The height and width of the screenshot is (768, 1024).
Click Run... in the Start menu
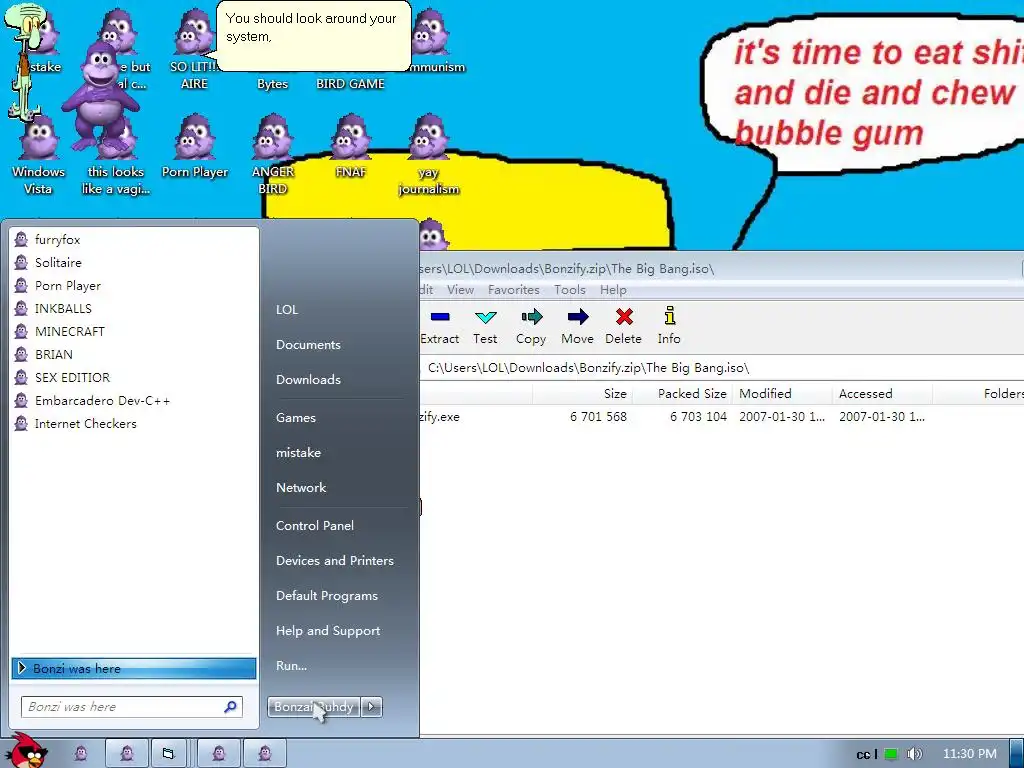pyautogui.click(x=291, y=666)
